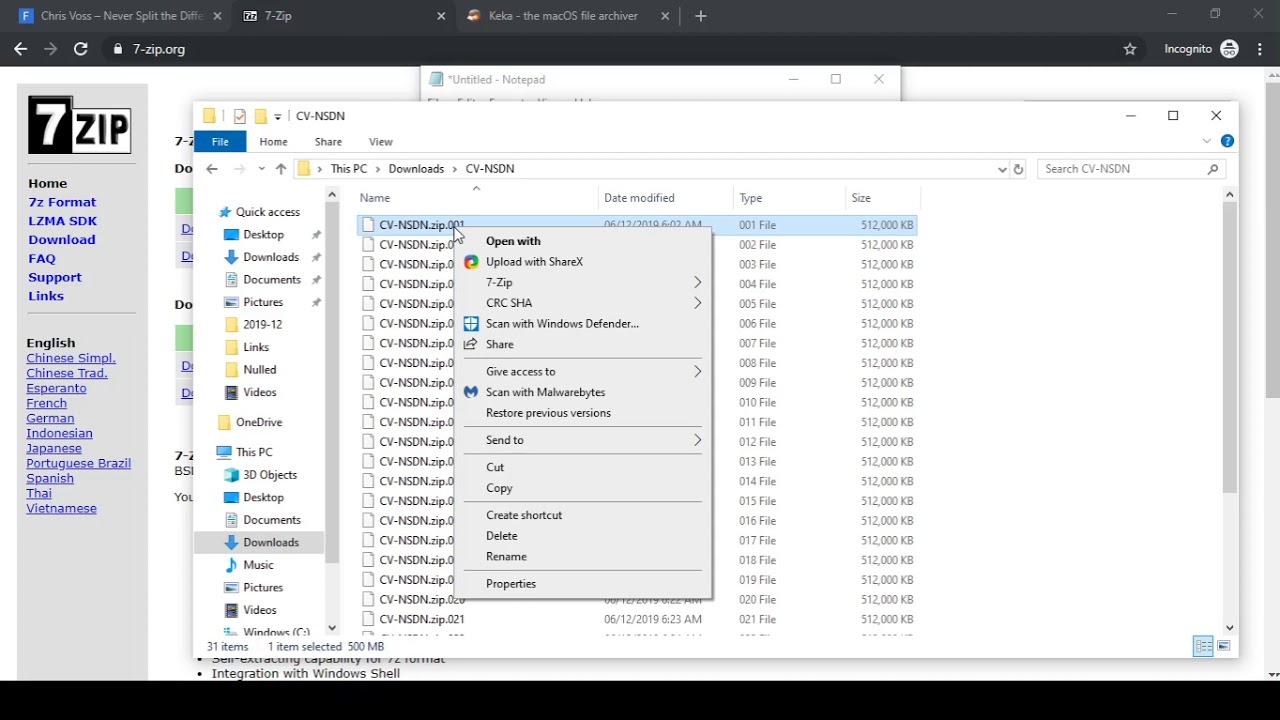Click the 3D Objects icon in sidebar
Viewport: 1280px width, 720px height.
coord(232,475)
